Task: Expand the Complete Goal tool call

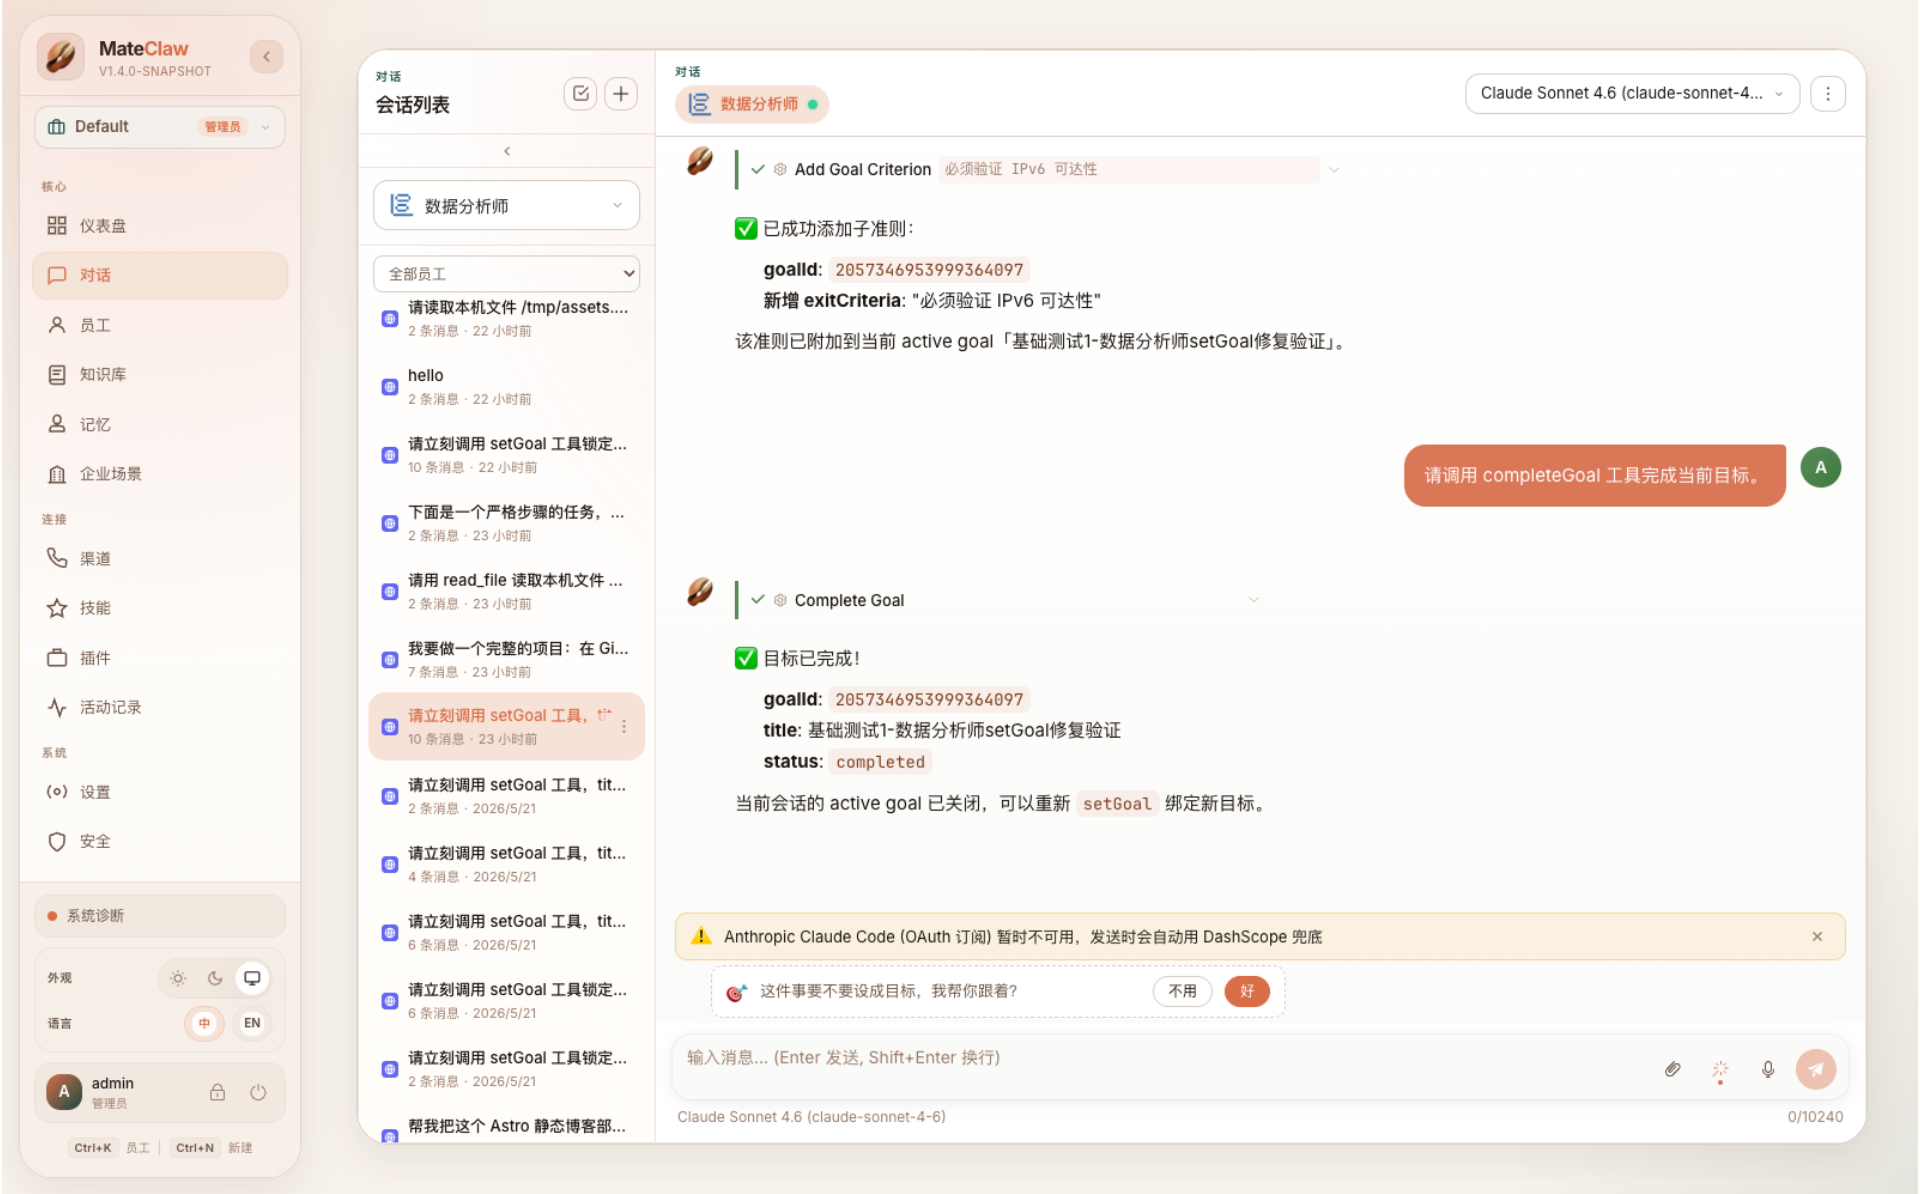Action: click(x=1254, y=600)
